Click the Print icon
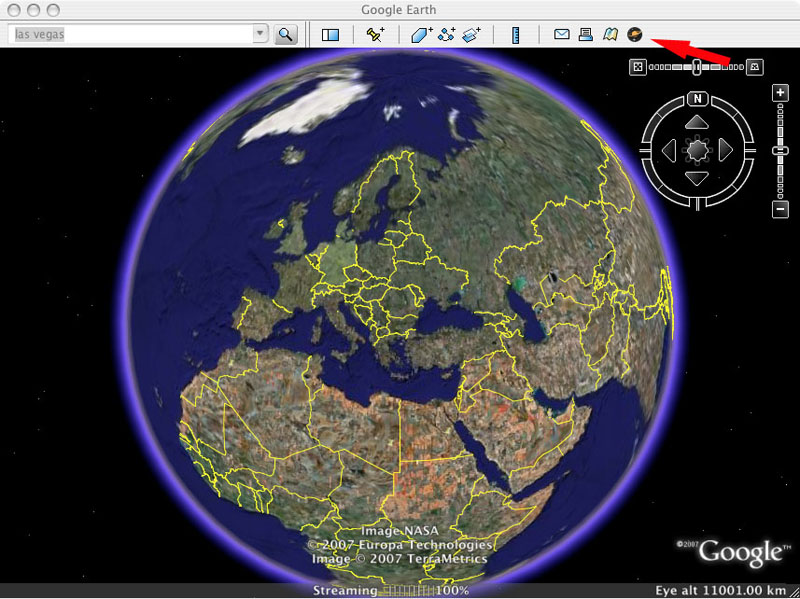 [x=586, y=34]
